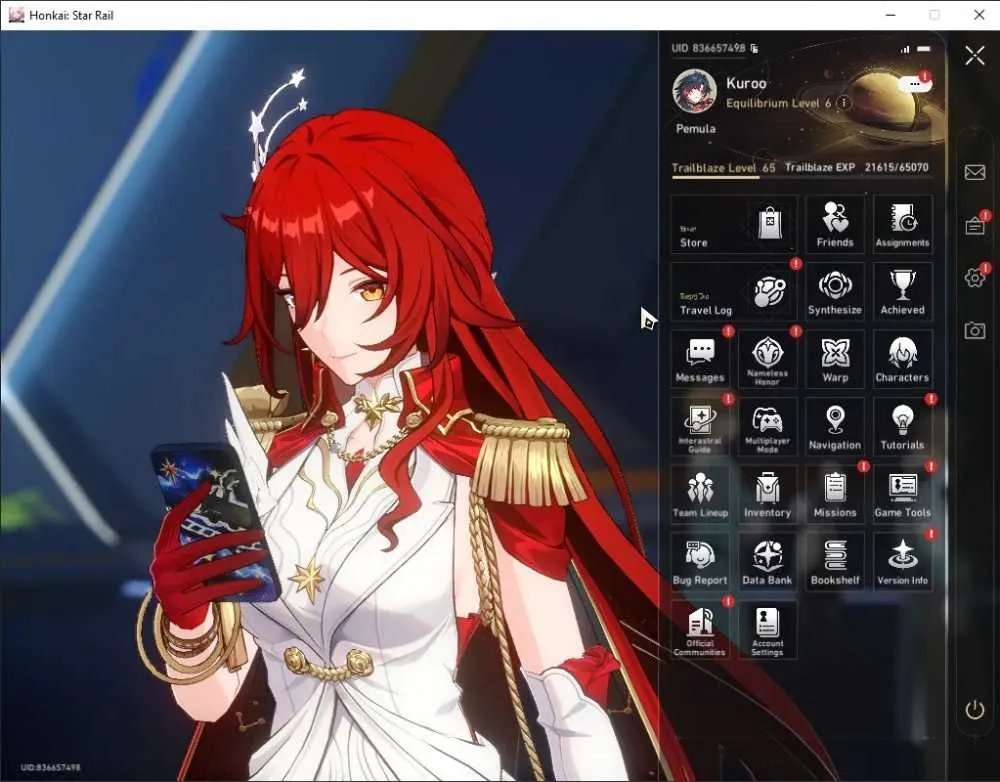Click the Kuroo profile avatar
Screen dimensions: 1000x782
click(695, 91)
